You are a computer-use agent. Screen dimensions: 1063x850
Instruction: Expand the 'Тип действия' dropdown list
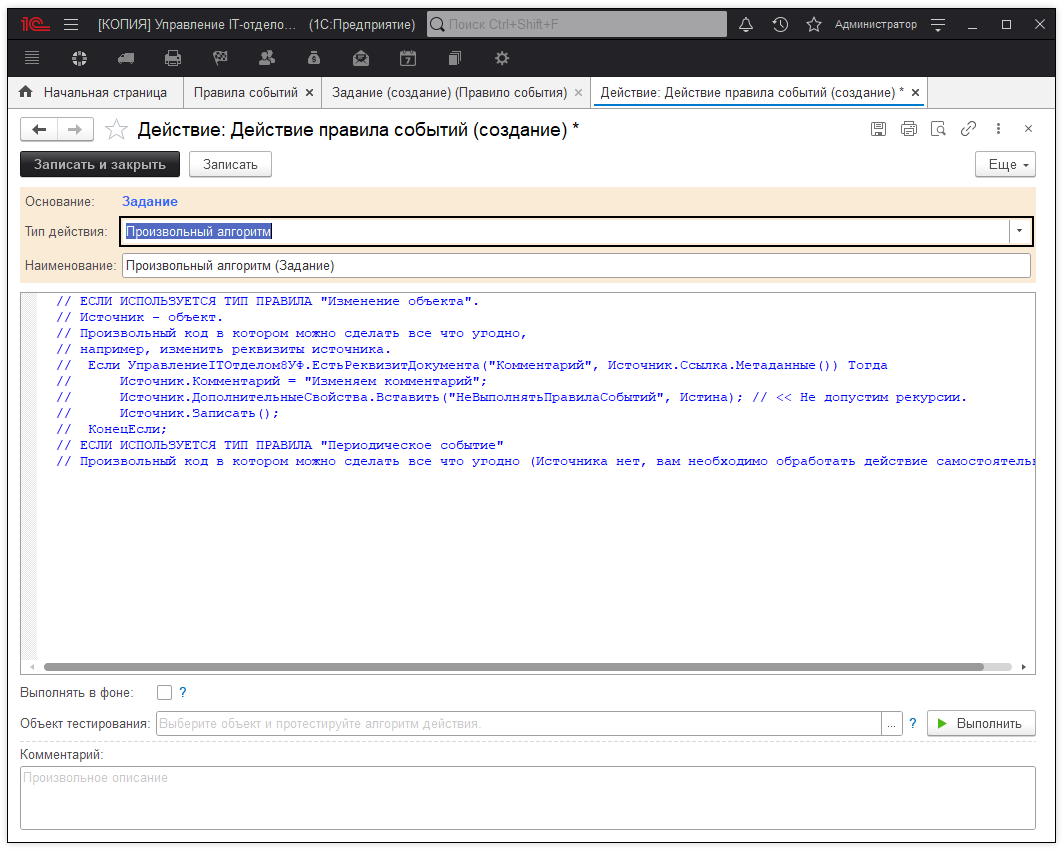(1019, 231)
